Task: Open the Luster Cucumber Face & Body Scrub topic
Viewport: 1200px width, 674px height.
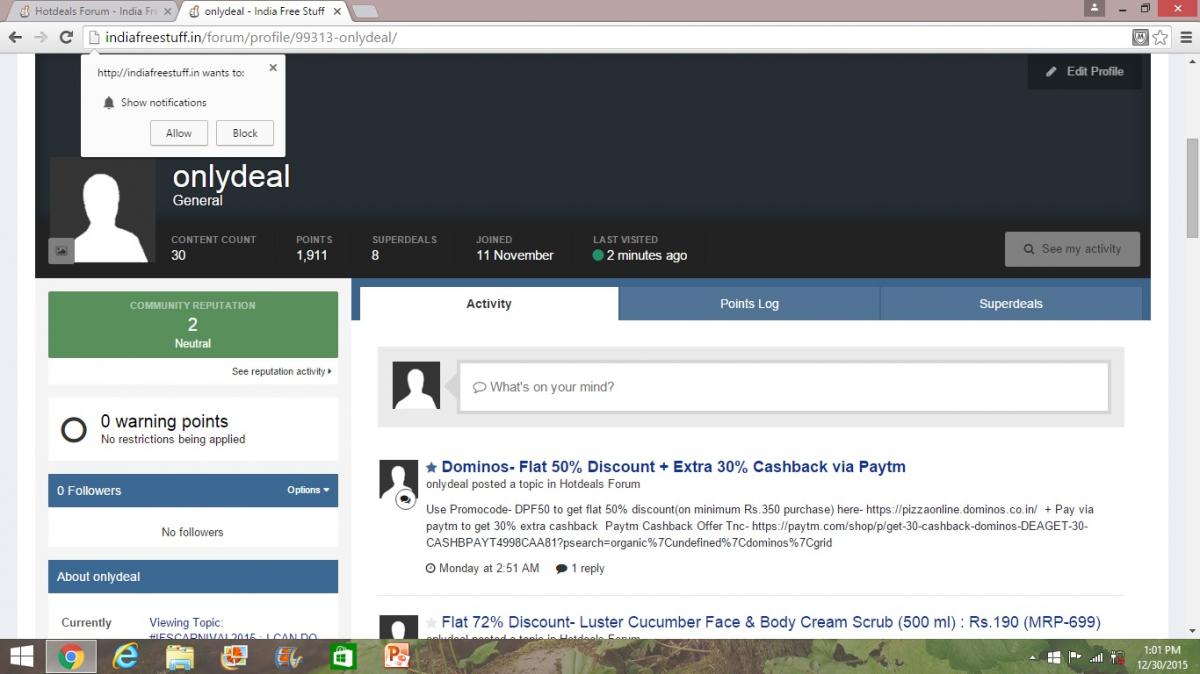Action: (x=771, y=622)
